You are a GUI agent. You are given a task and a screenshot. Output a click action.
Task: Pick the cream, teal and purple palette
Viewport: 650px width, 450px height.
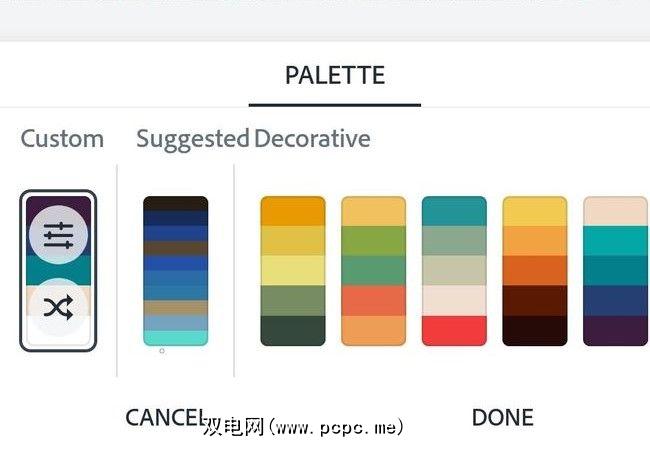(x=614, y=270)
